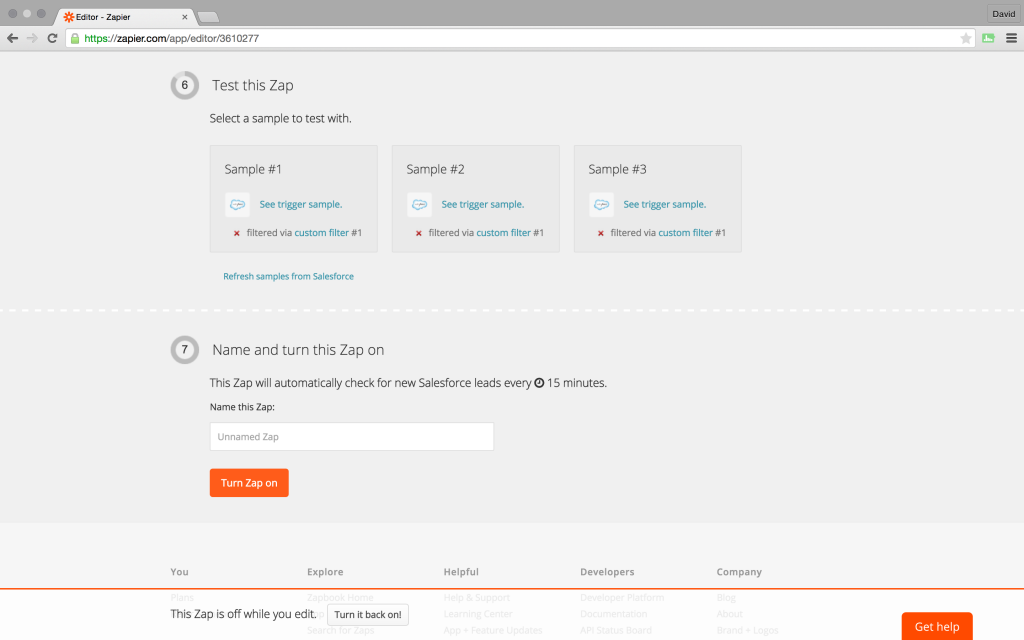This screenshot has height=640, width=1024.
Task: Select the Sample #1 card title
Action: point(253,169)
